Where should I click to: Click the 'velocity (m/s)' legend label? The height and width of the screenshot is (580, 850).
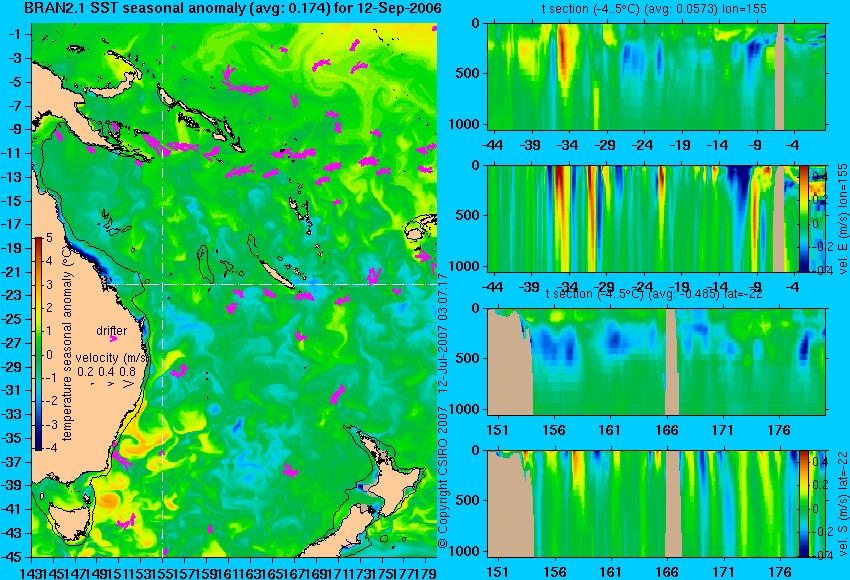click(112, 358)
